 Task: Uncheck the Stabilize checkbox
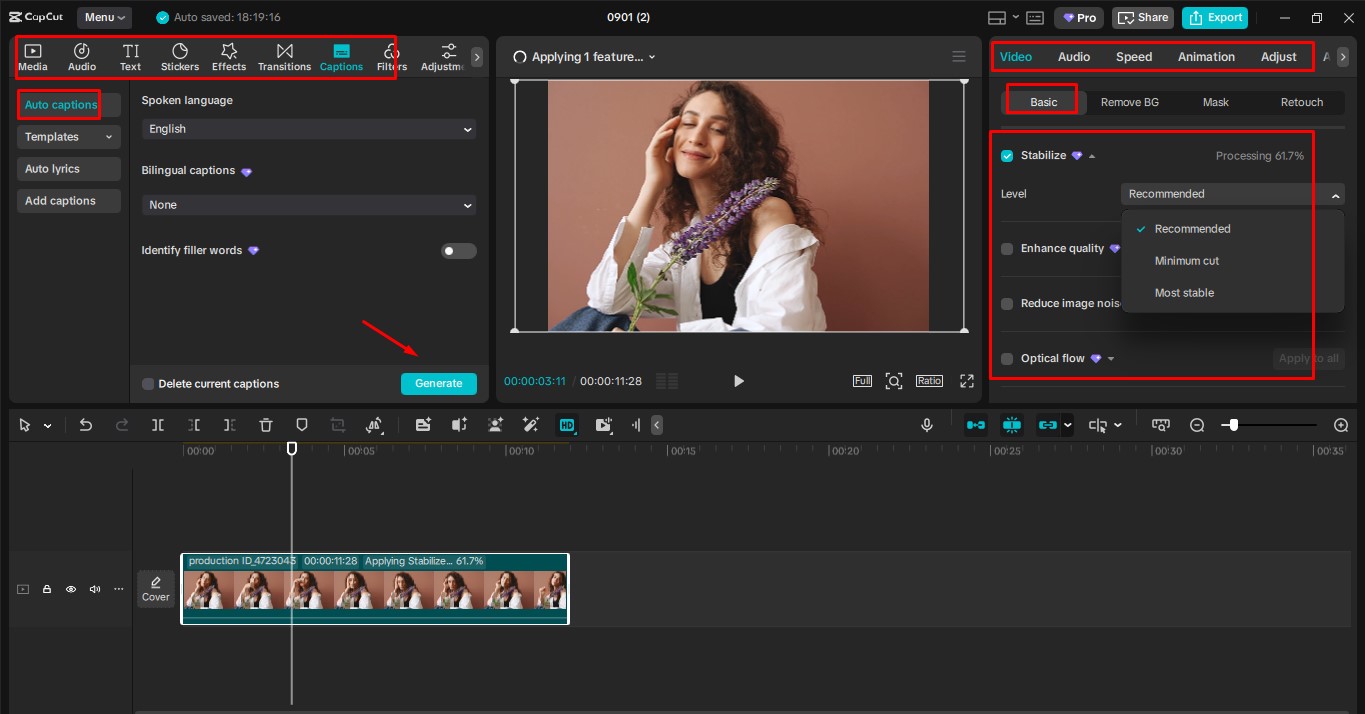[1006, 155]
